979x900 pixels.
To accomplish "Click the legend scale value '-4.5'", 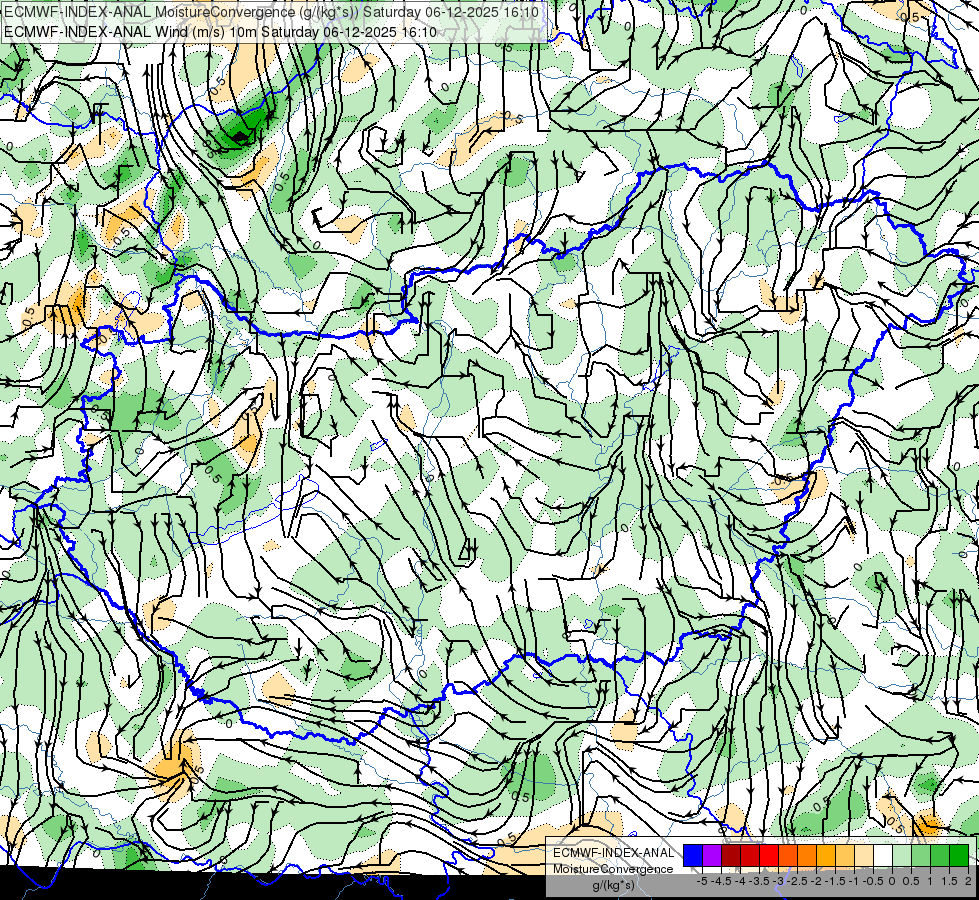I will 721,881.
